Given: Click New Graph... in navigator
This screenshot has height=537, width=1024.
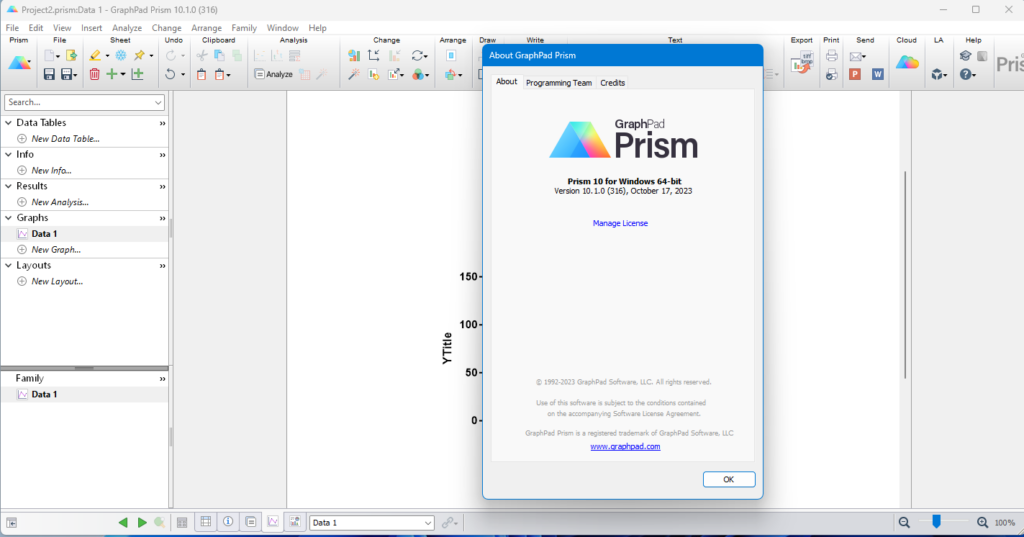Looking at the screenshot, I should tap(56, 250).
